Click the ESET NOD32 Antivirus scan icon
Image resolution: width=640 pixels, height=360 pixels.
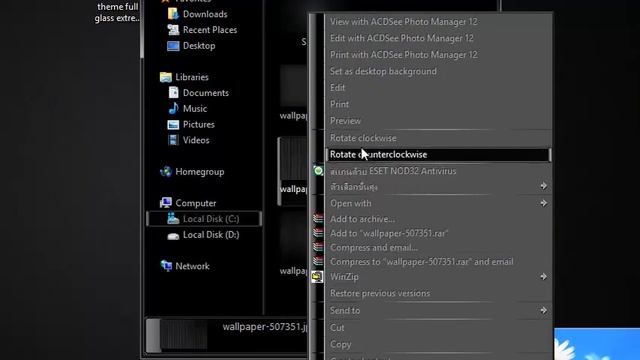pos(318,171)
